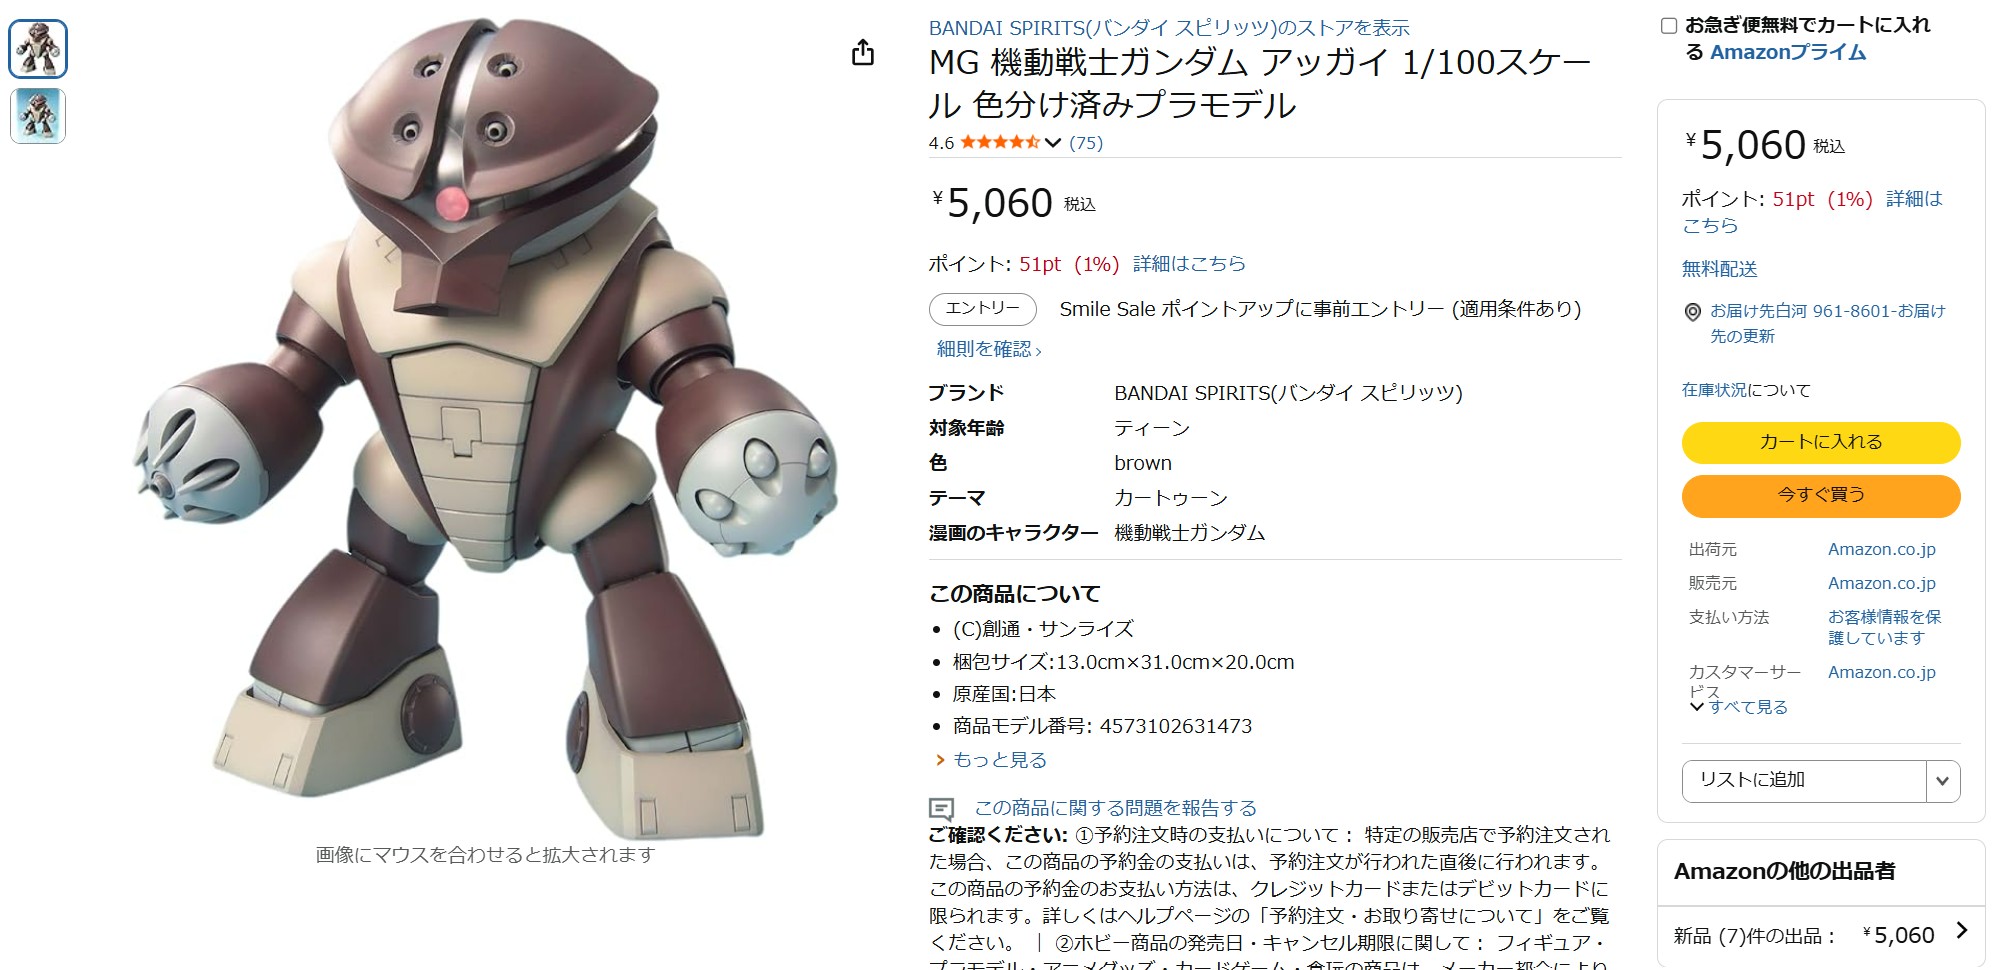The image size is (1993, 970).
Task: Enable the お急ぎ便無料 Amazon Prime checkbox
Action: (x=1669, y=26)
